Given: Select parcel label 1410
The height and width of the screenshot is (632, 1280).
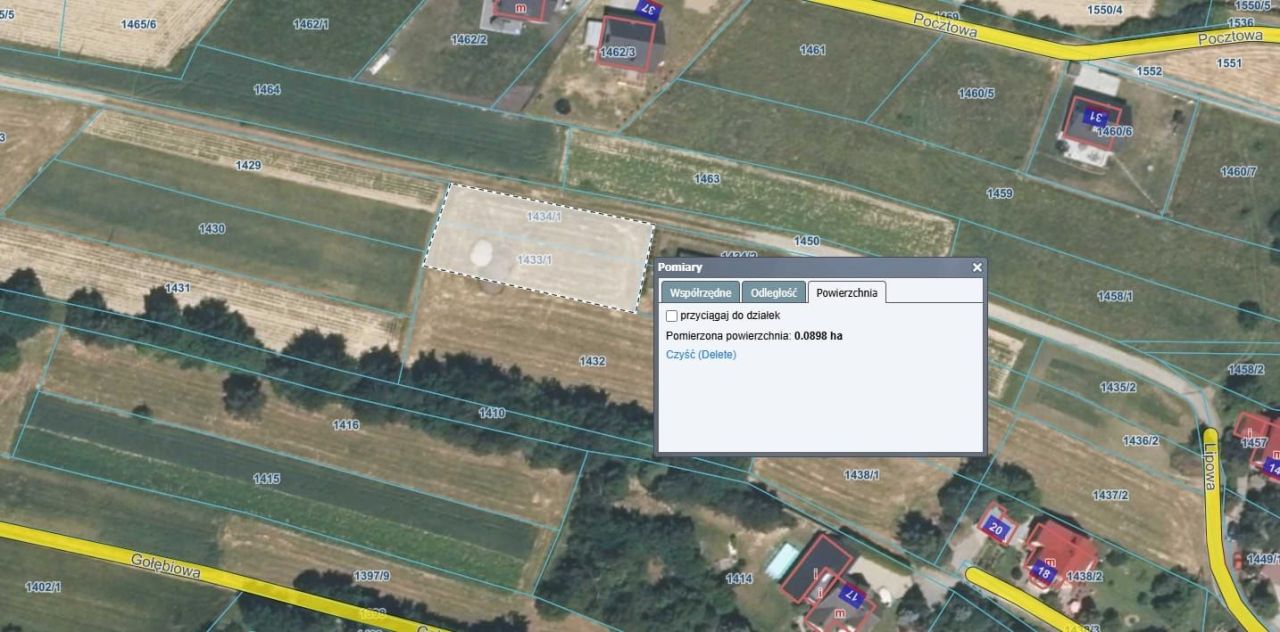Looking at the screenshot, I should coord(492,412).
